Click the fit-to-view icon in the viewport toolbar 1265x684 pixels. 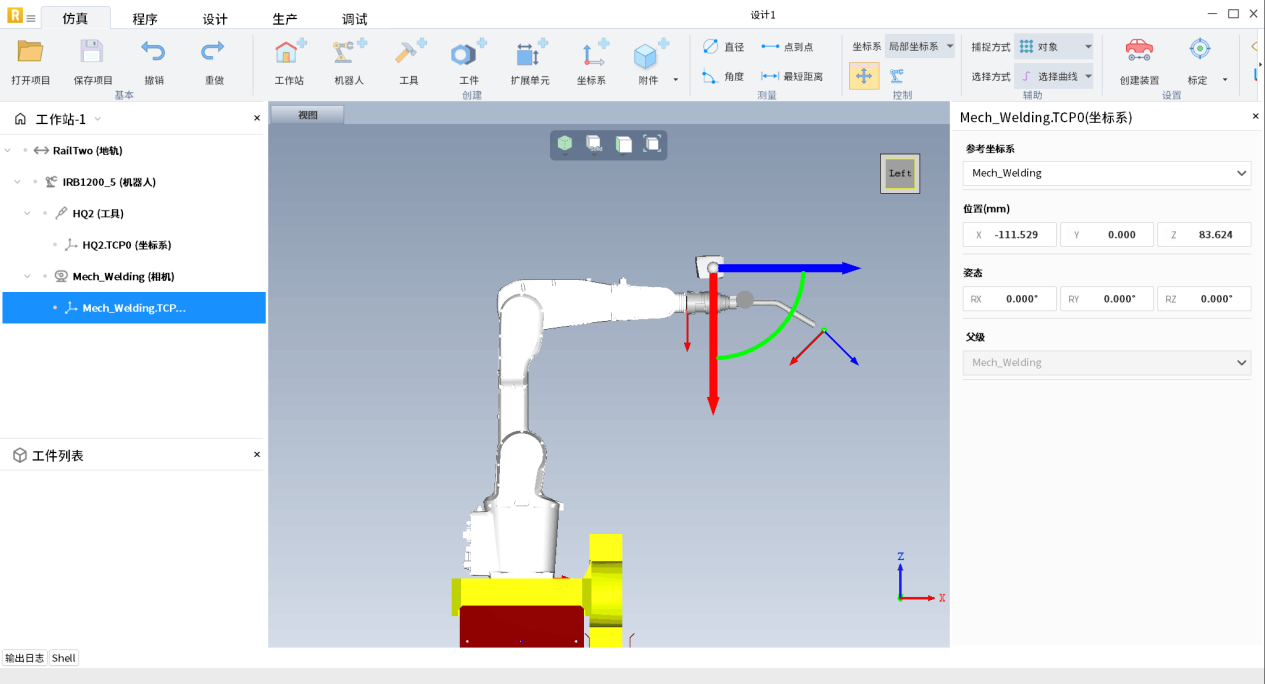click(652, 144)
